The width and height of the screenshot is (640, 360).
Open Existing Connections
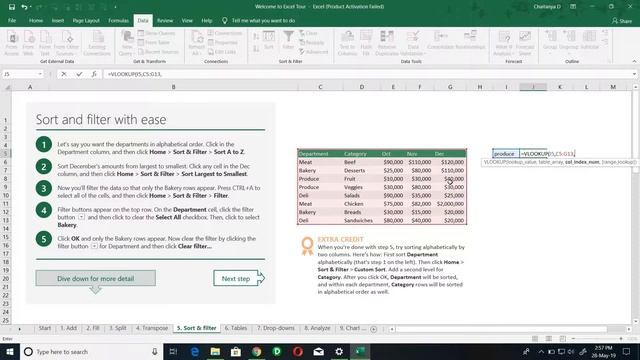tap(97, 43)
